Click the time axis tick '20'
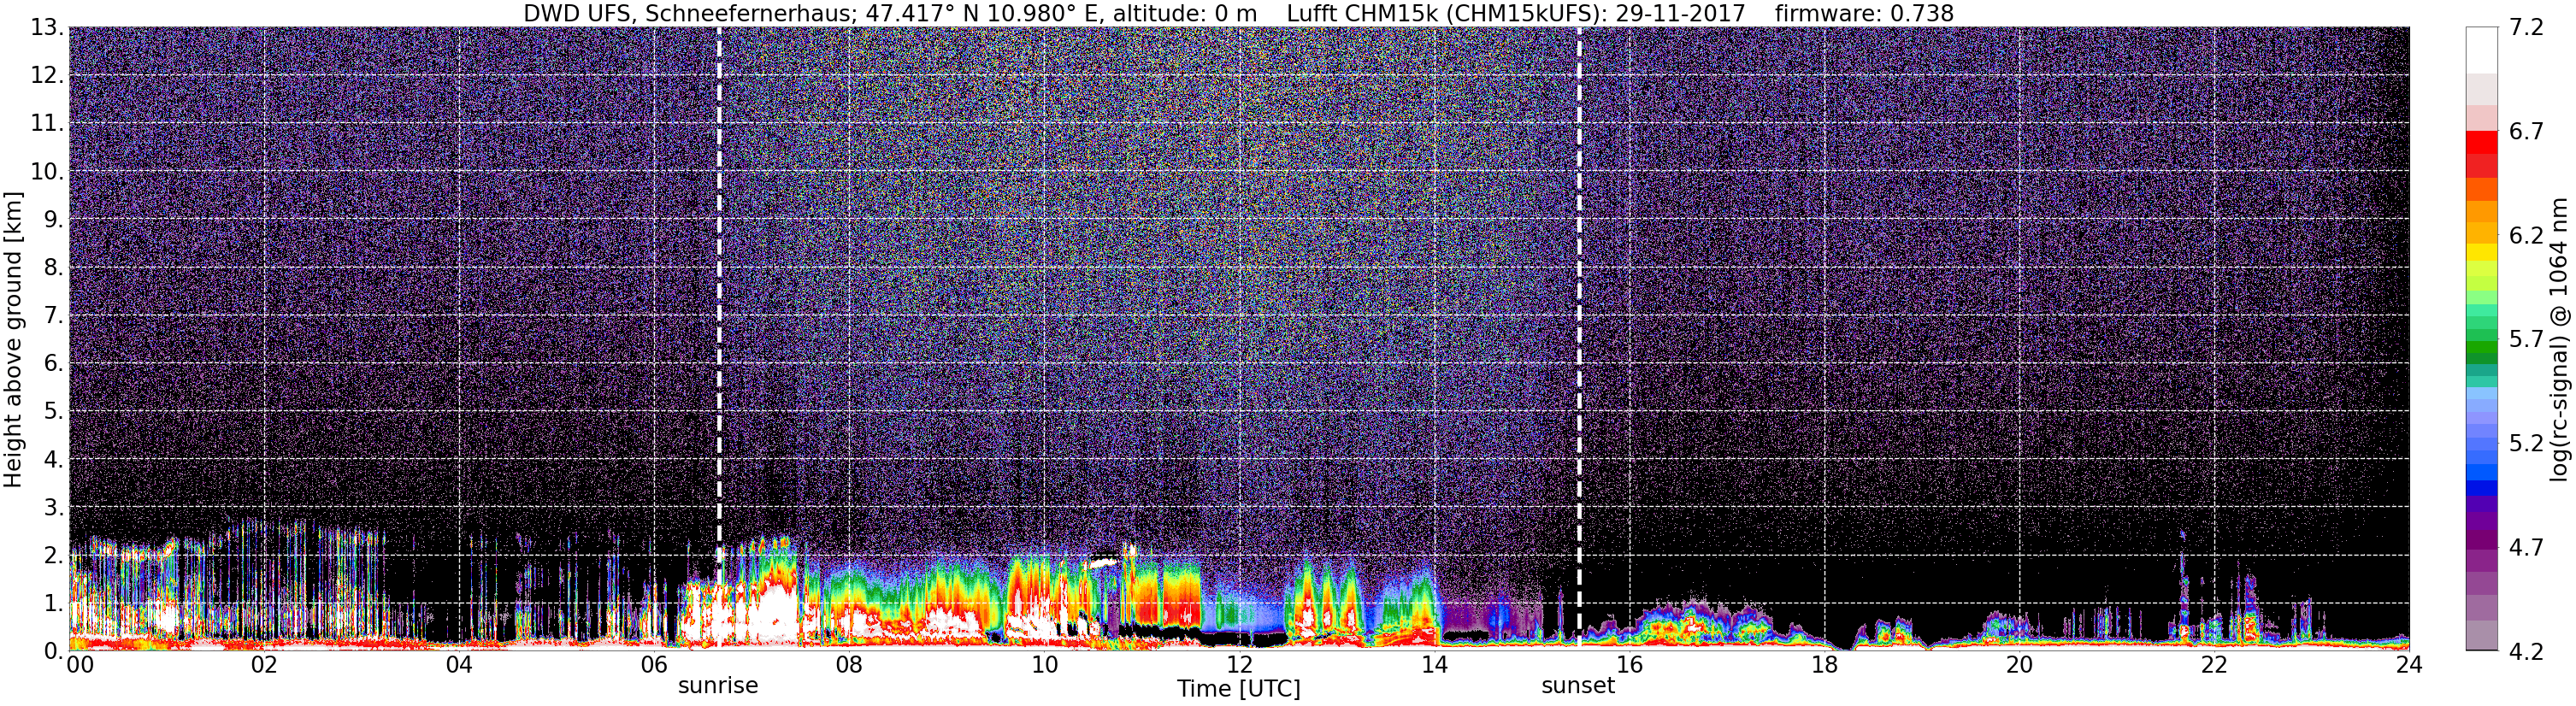 click(2019, 665)
